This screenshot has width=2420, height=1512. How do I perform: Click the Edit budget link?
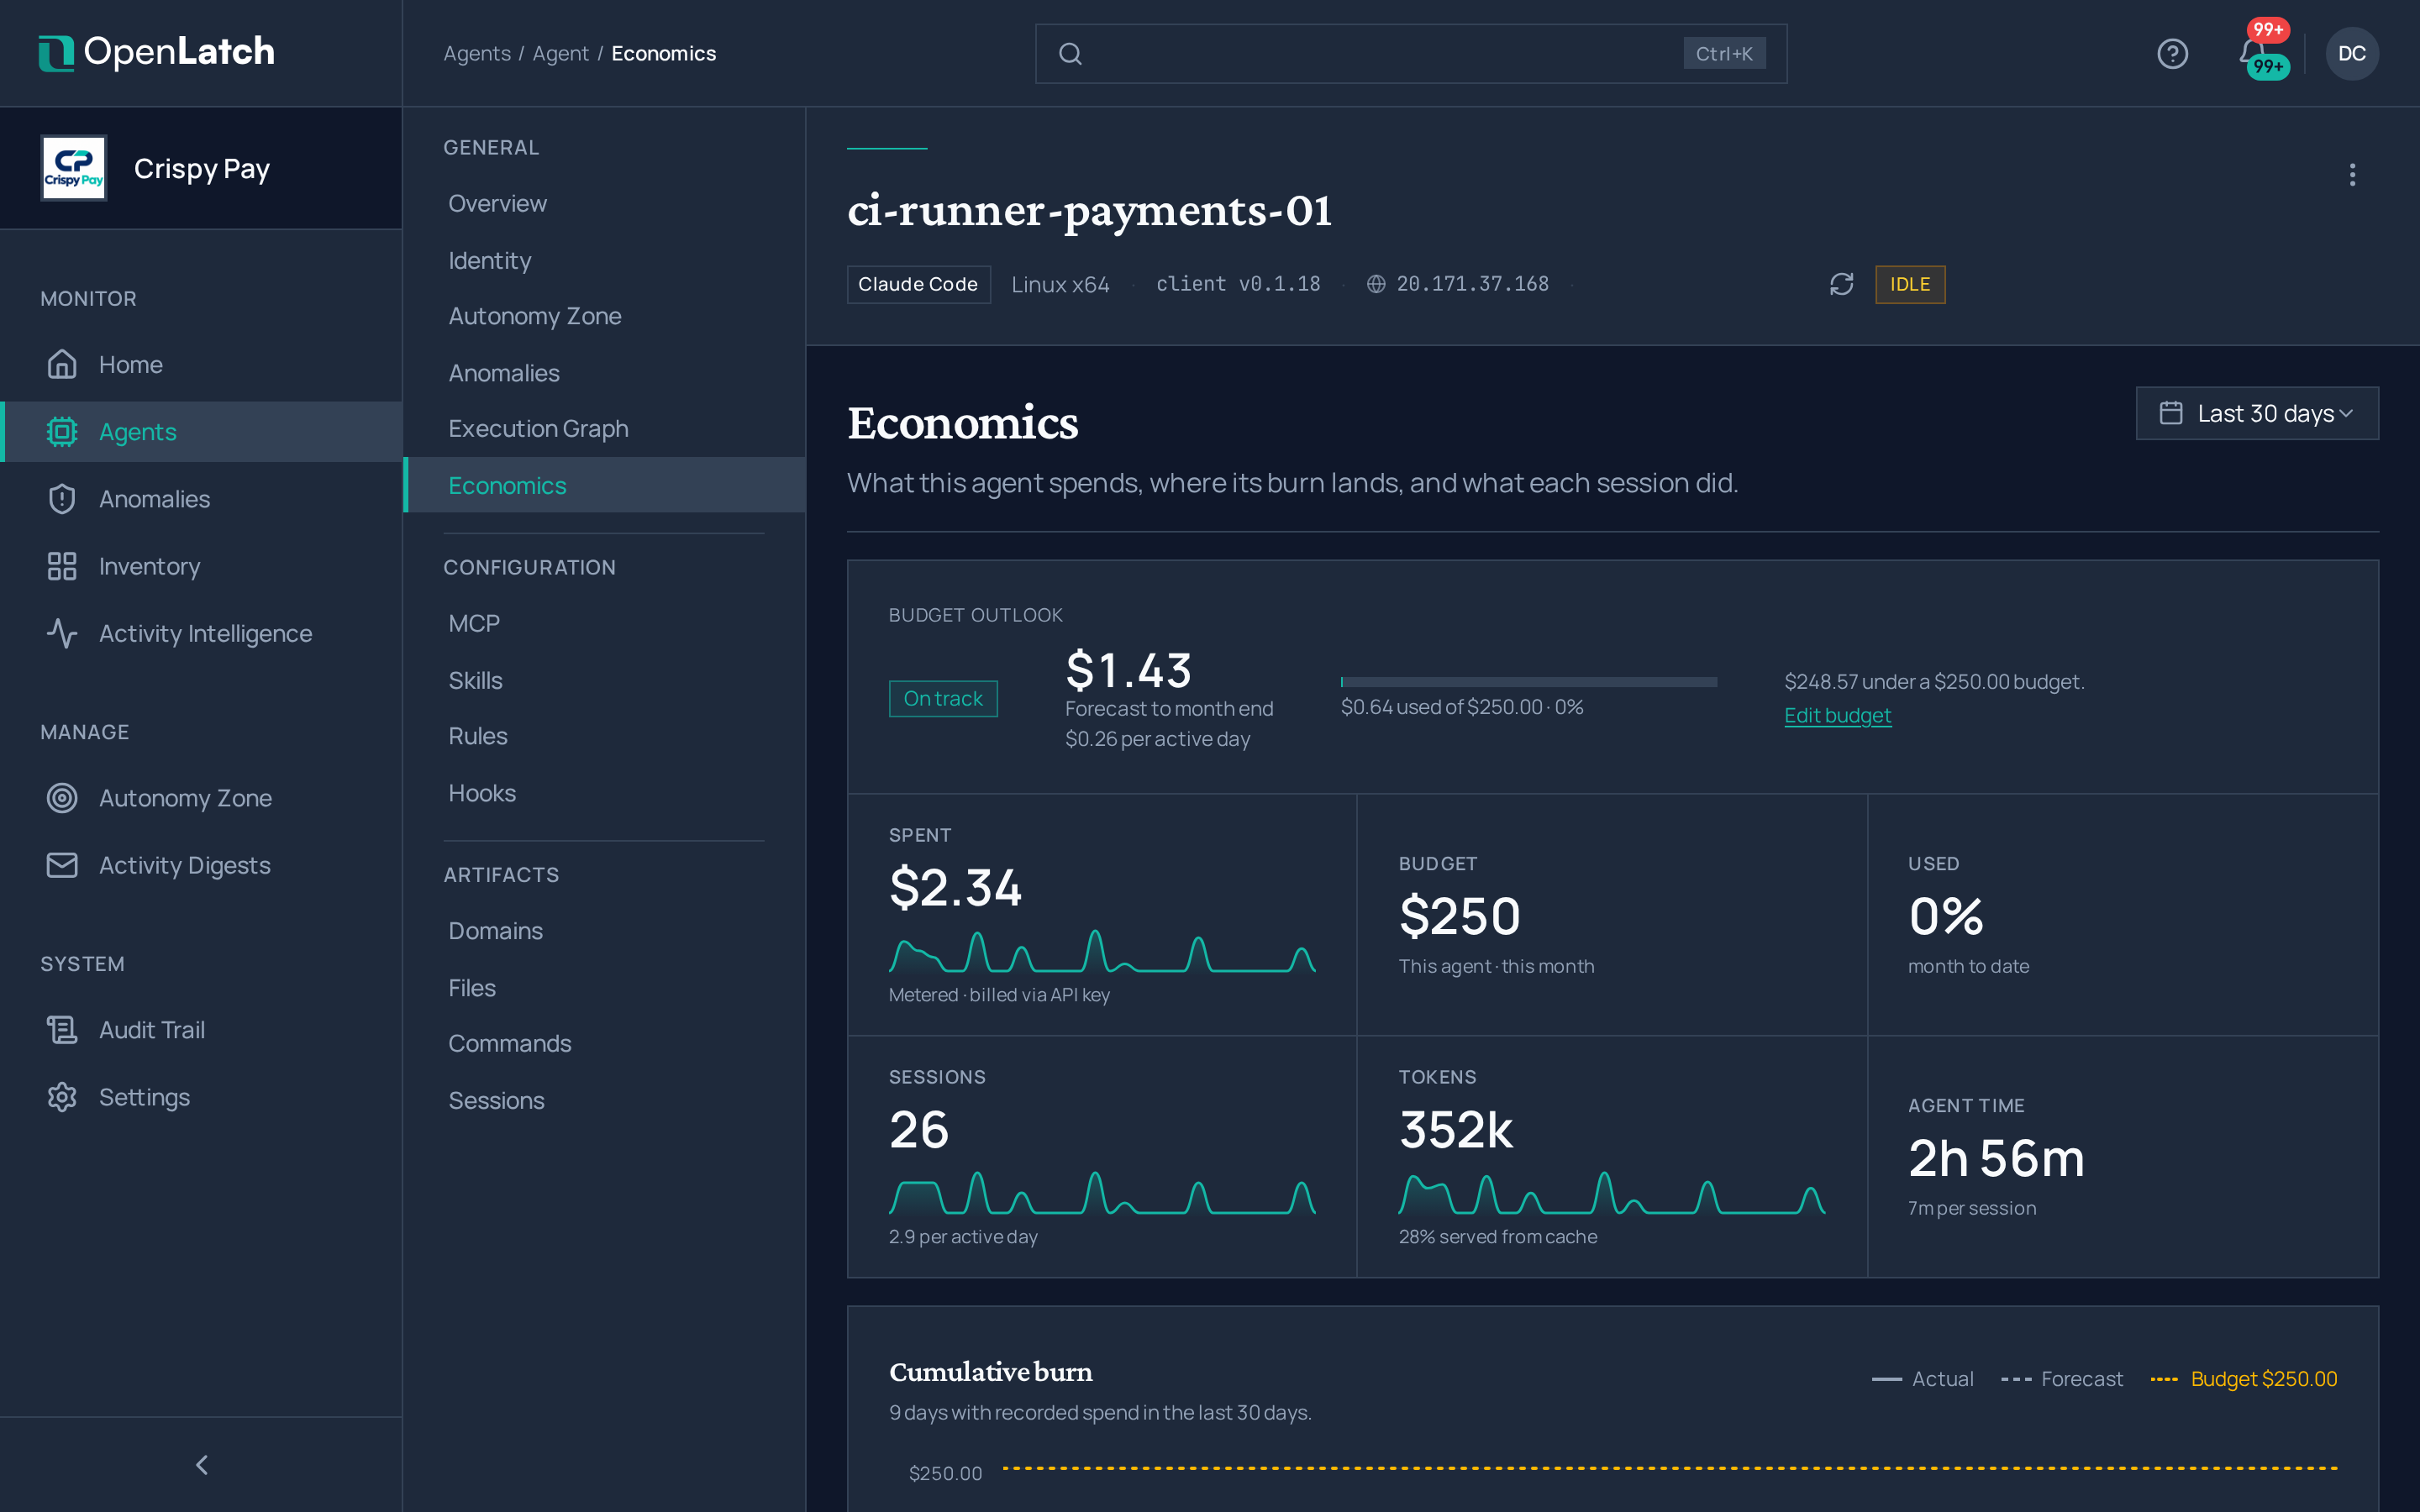tap(1837, 715)
